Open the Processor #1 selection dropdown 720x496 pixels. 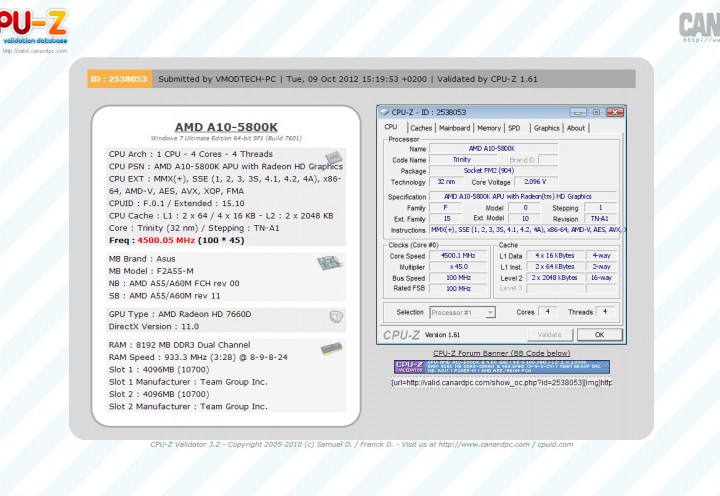pos(462,312)
